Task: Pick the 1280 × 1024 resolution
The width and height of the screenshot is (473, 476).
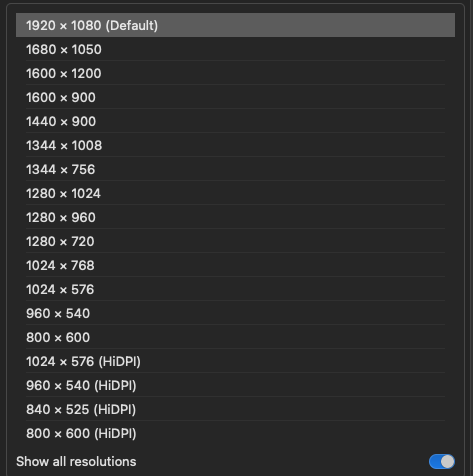Action: pos(235,193)
